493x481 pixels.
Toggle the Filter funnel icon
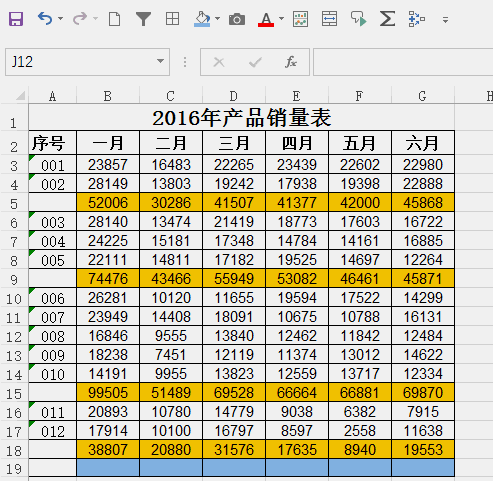[x=143, y=19]
